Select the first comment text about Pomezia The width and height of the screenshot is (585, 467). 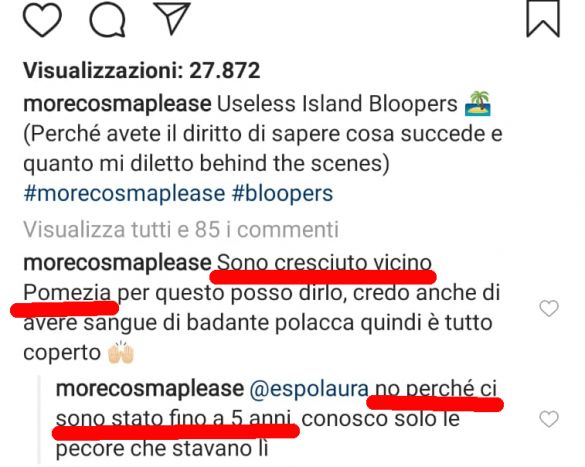click(262, 307)
